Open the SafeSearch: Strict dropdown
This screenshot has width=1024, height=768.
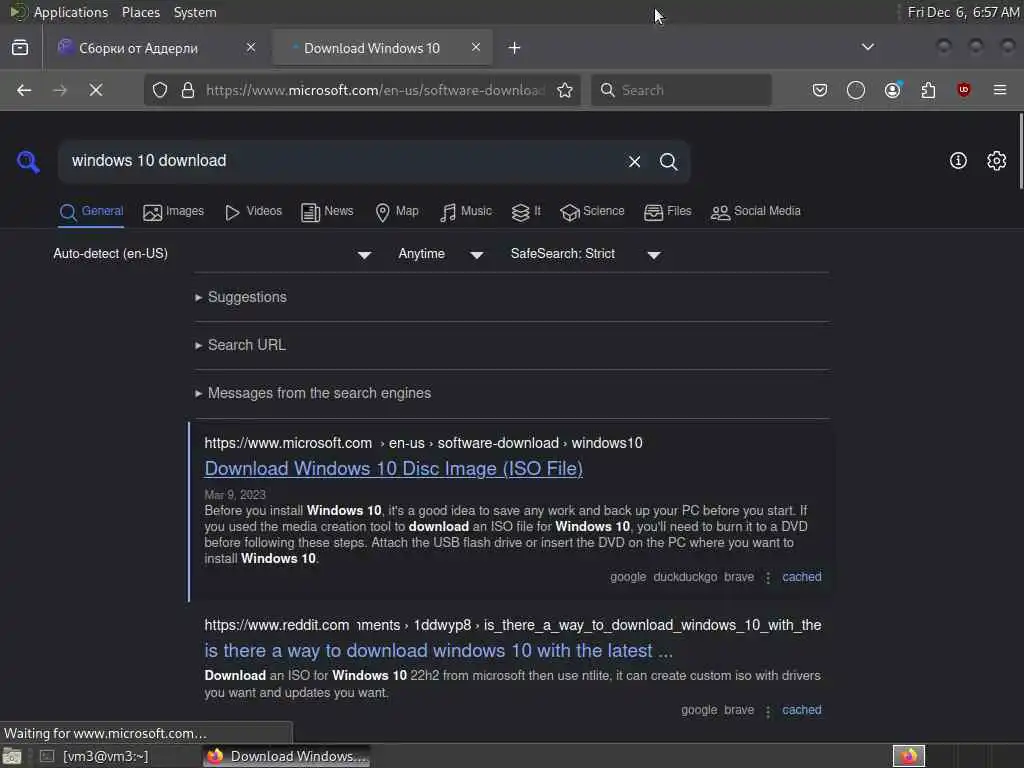click(x=586, y=254)
